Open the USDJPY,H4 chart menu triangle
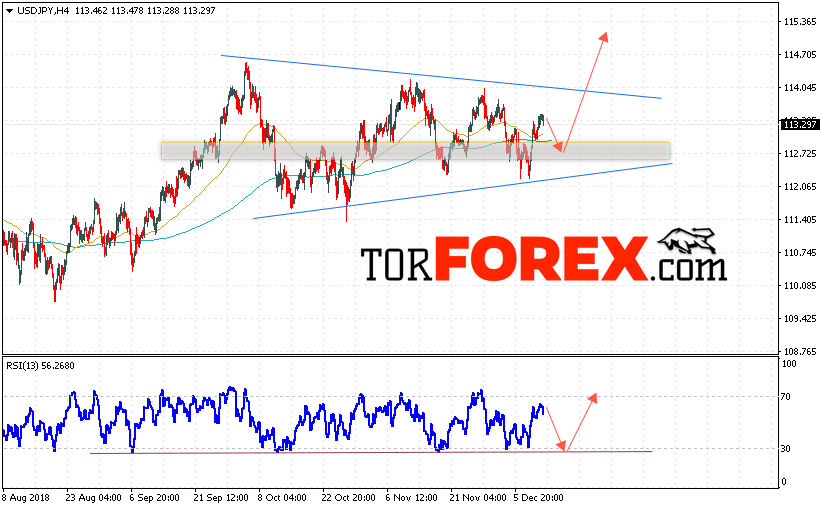This screenshot has width=821, height=509. [x=9, y=10]
